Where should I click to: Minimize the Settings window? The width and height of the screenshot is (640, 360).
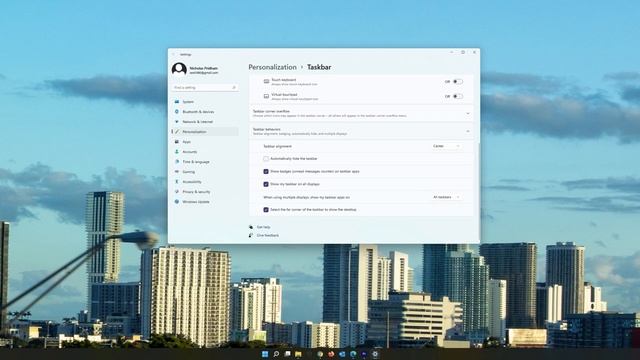tap(451, 52)
